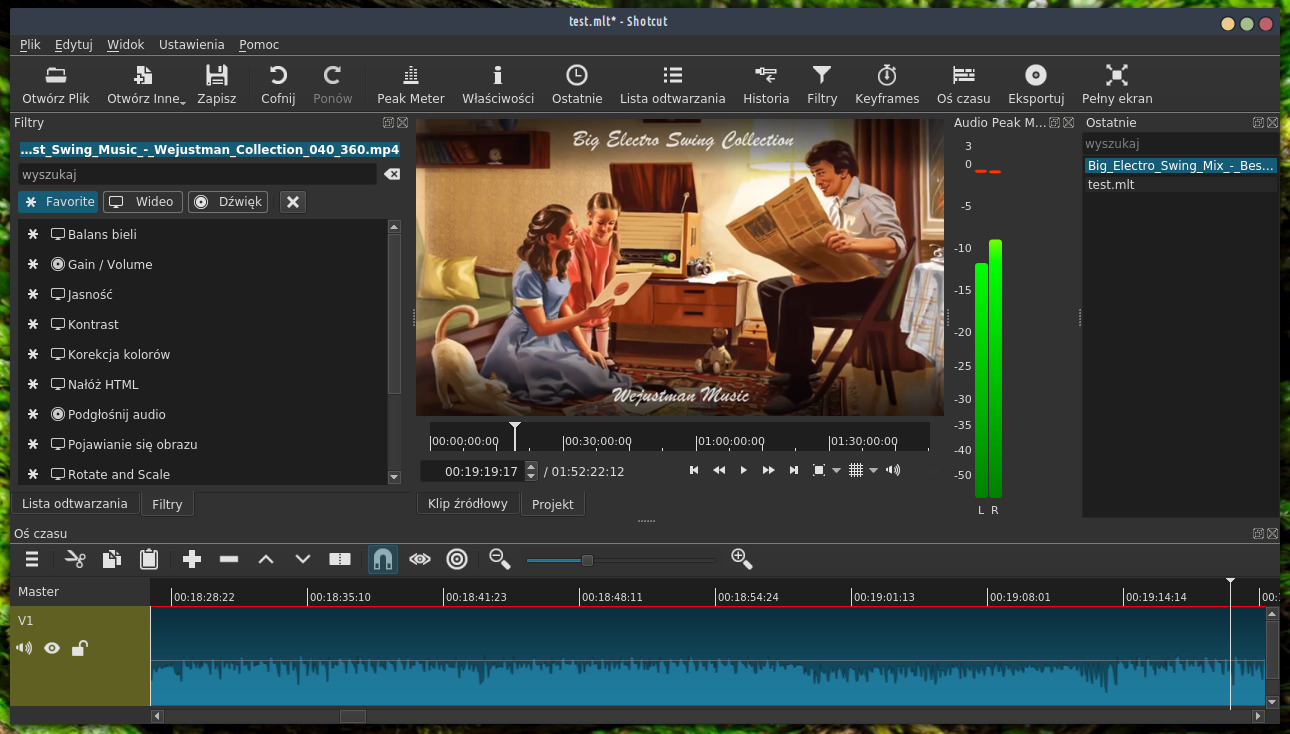Open Filtry from the toolbar
1290x734 pixels.
(x=822, y=85)
